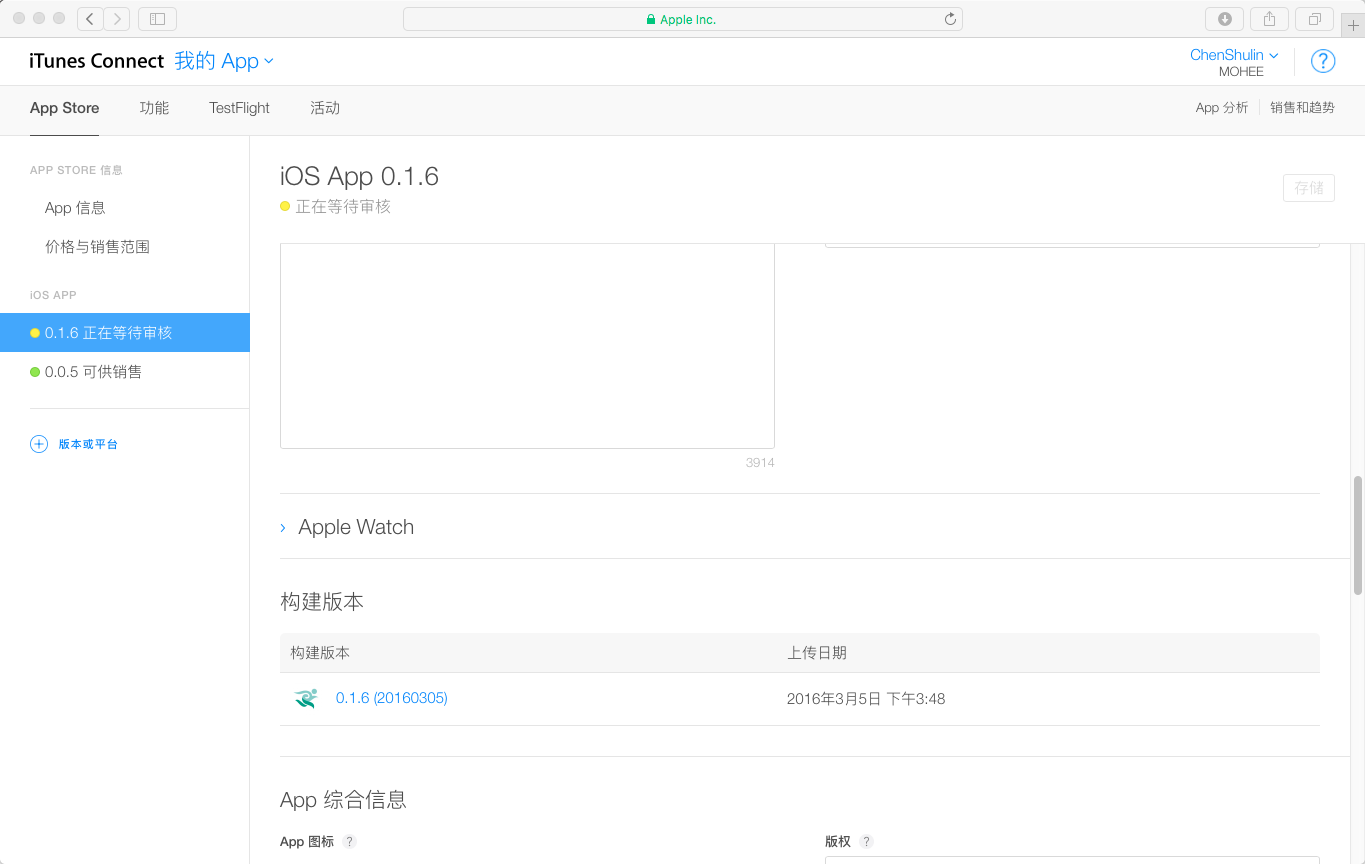1365x864 pixels.
Task: Click the 构建版本 column header
Action: point(320,653)
